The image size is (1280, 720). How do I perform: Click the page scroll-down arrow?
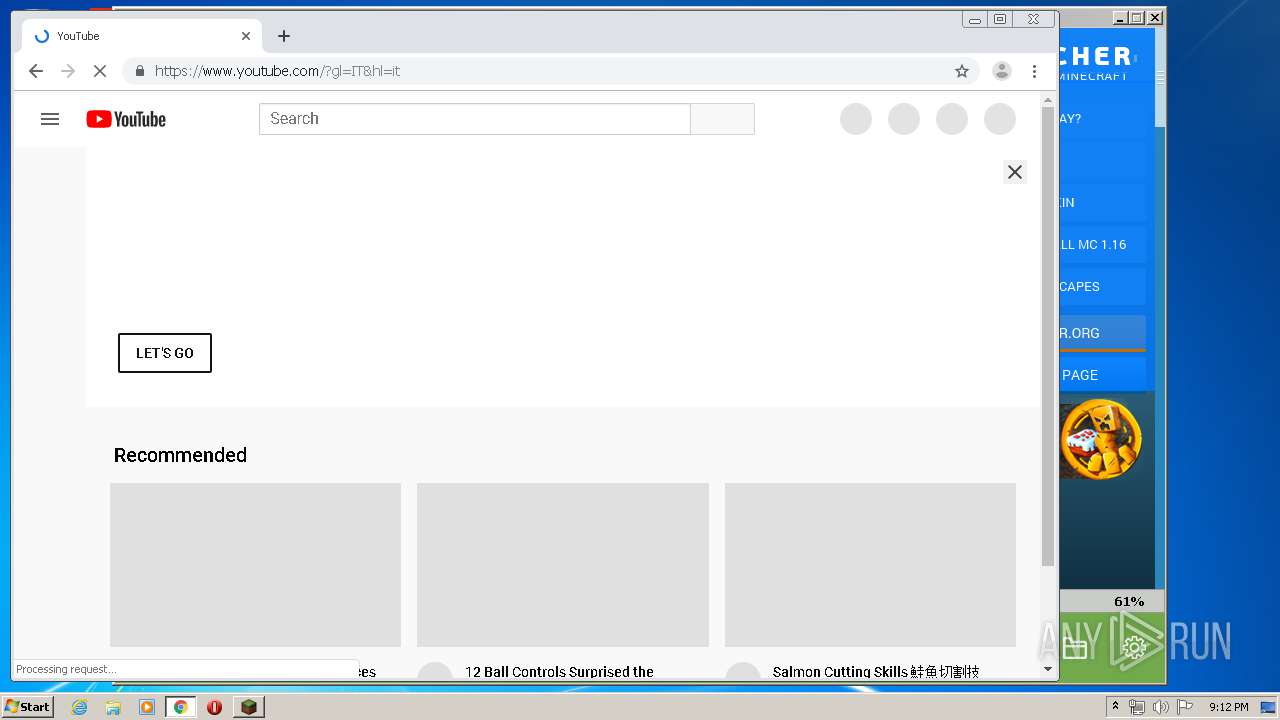click(x=1048, y=669)
